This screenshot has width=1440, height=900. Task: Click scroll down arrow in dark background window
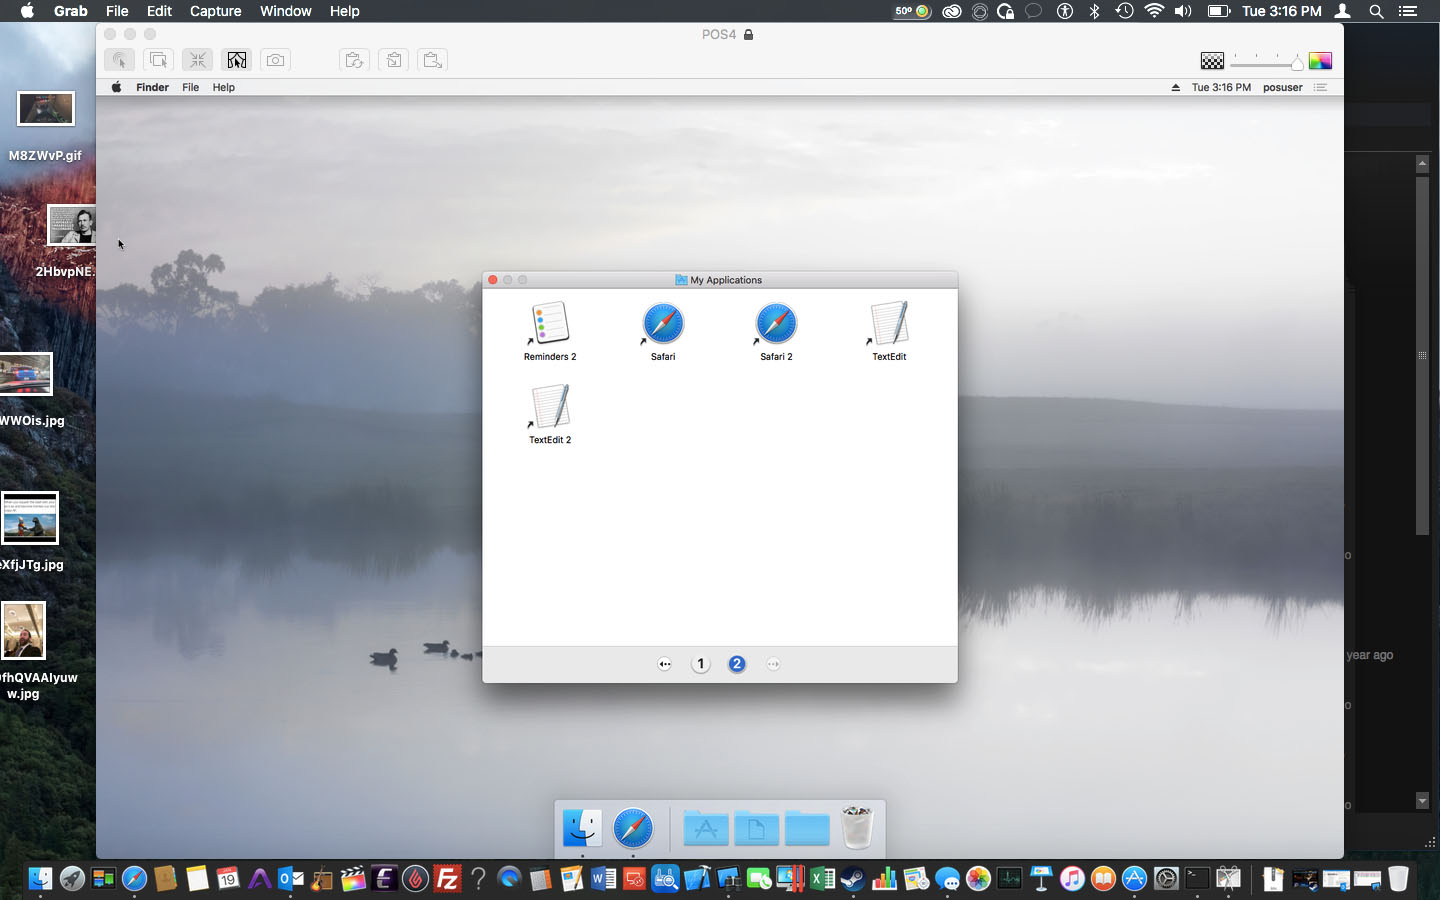point(1422,800)
